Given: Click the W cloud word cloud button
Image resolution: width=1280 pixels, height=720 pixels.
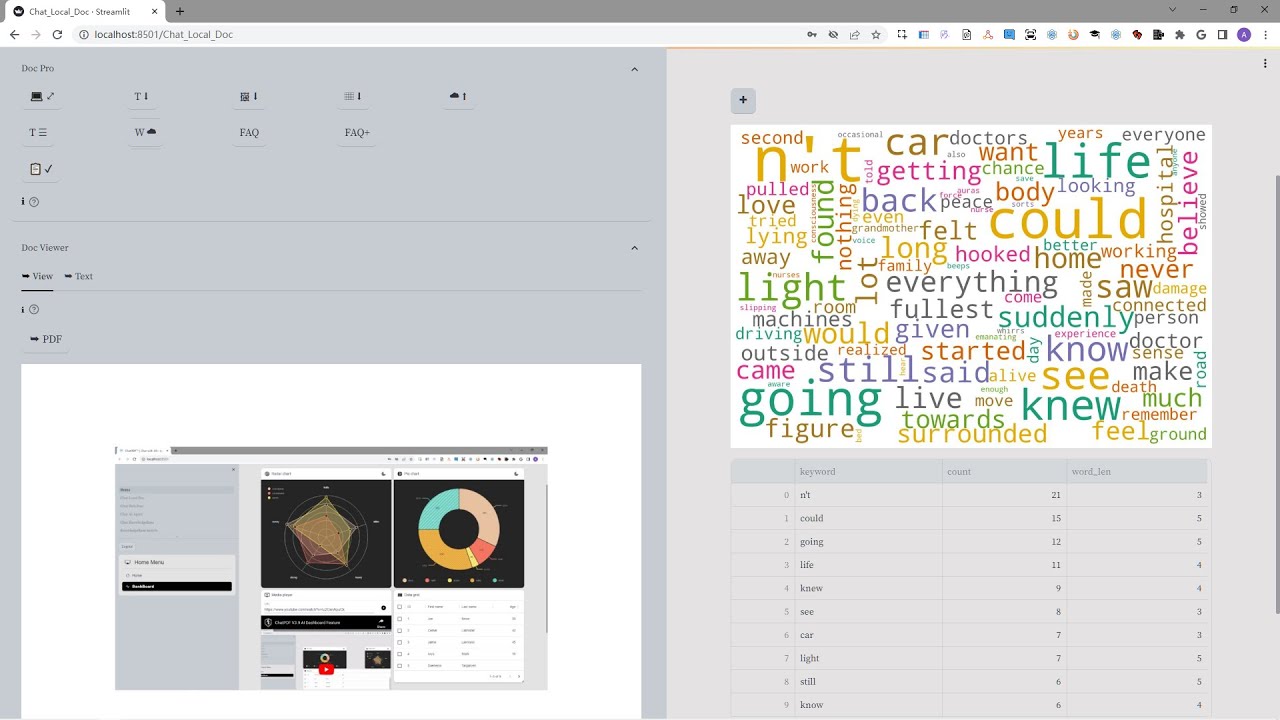Looking at the screenshot, I should click(145, 133).
